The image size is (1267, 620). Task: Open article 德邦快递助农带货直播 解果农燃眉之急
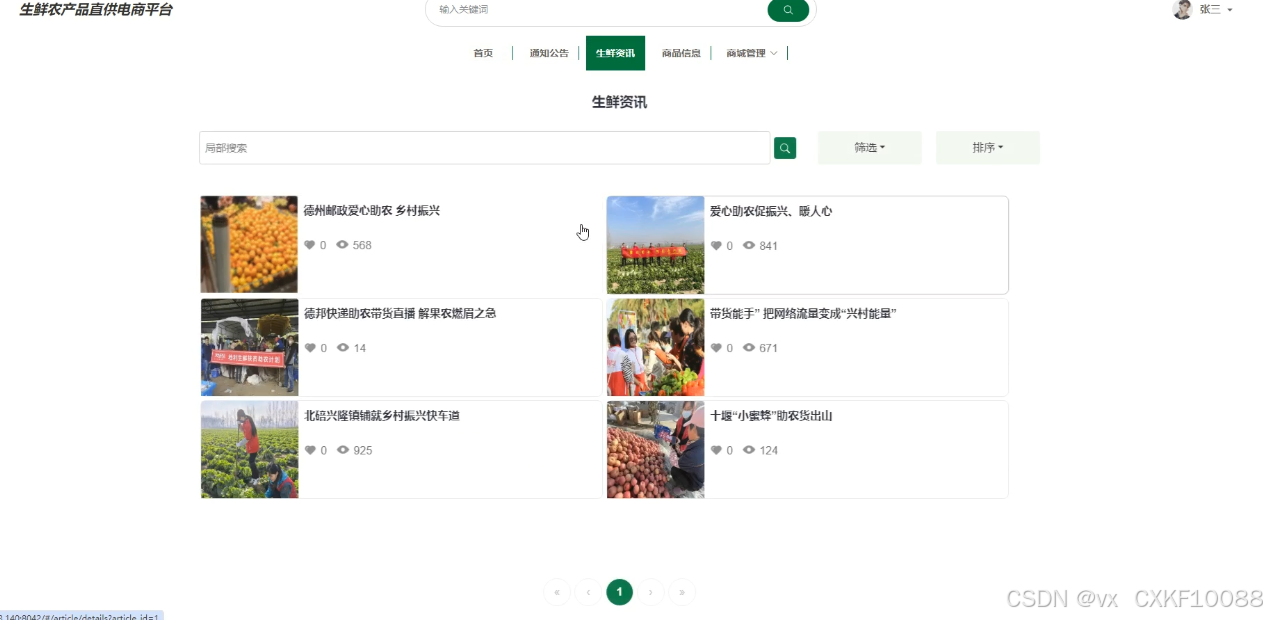click(x=400, y=313)
